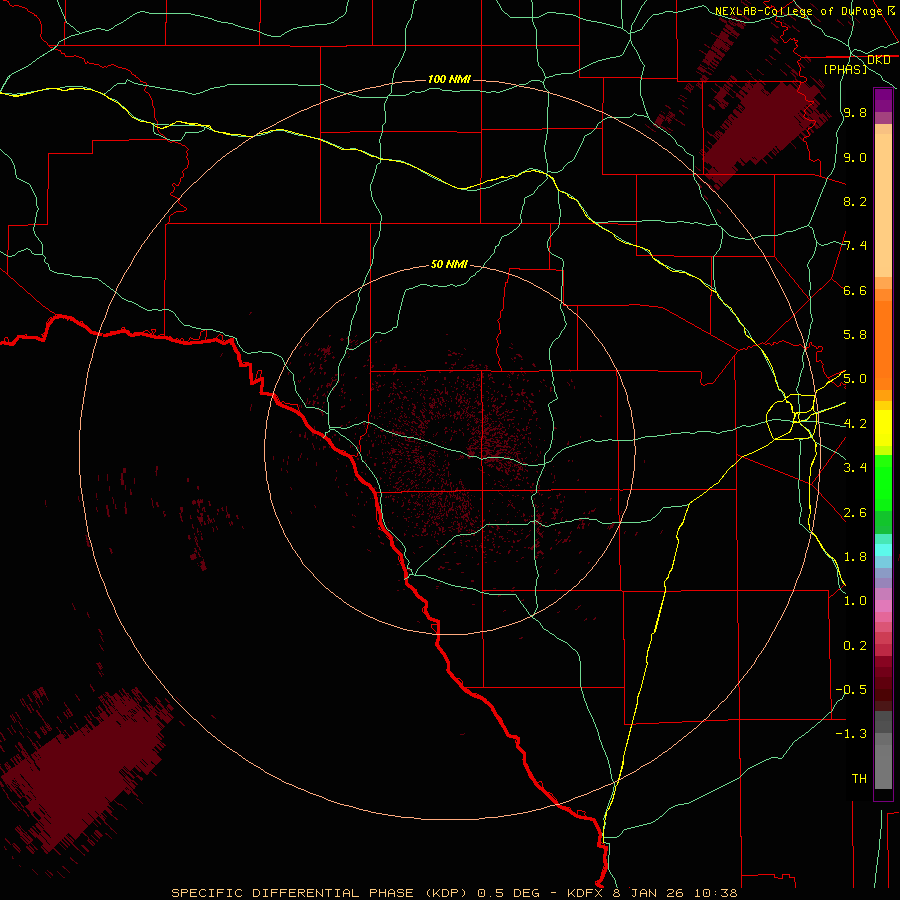Click the DKD label above the color scale
This screenshot has height=900, width=900.
pos(879,60)
